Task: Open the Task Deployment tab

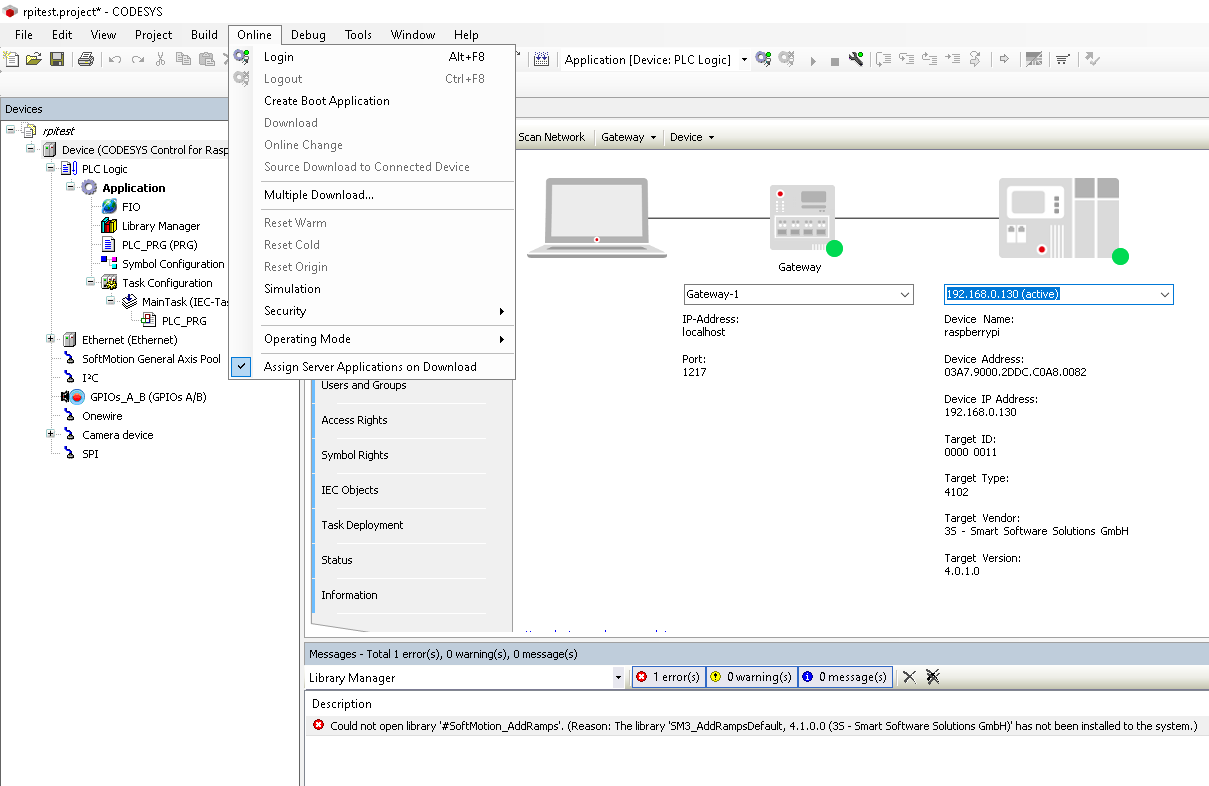Action: [401, 525]
